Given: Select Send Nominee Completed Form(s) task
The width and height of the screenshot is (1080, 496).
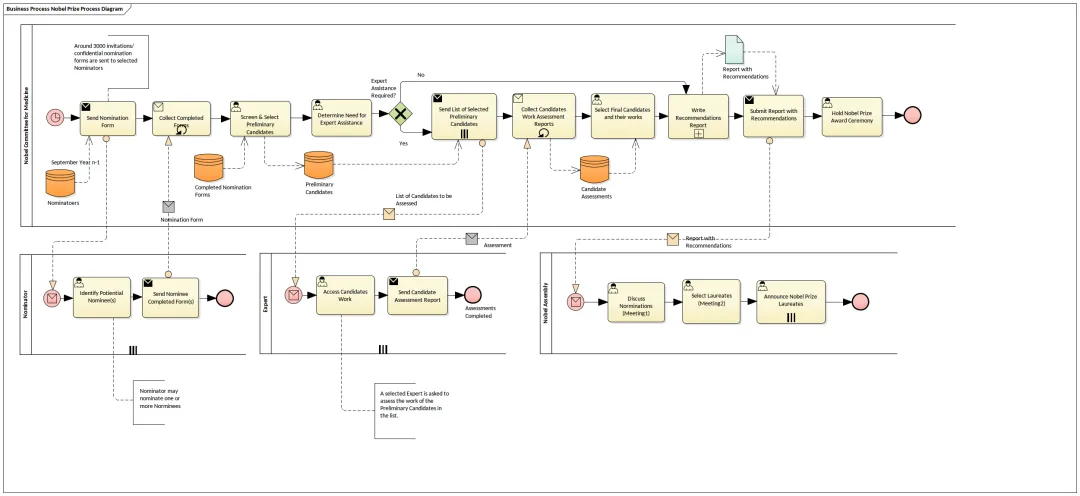Looking at the screenshot, I should [171, 298].
